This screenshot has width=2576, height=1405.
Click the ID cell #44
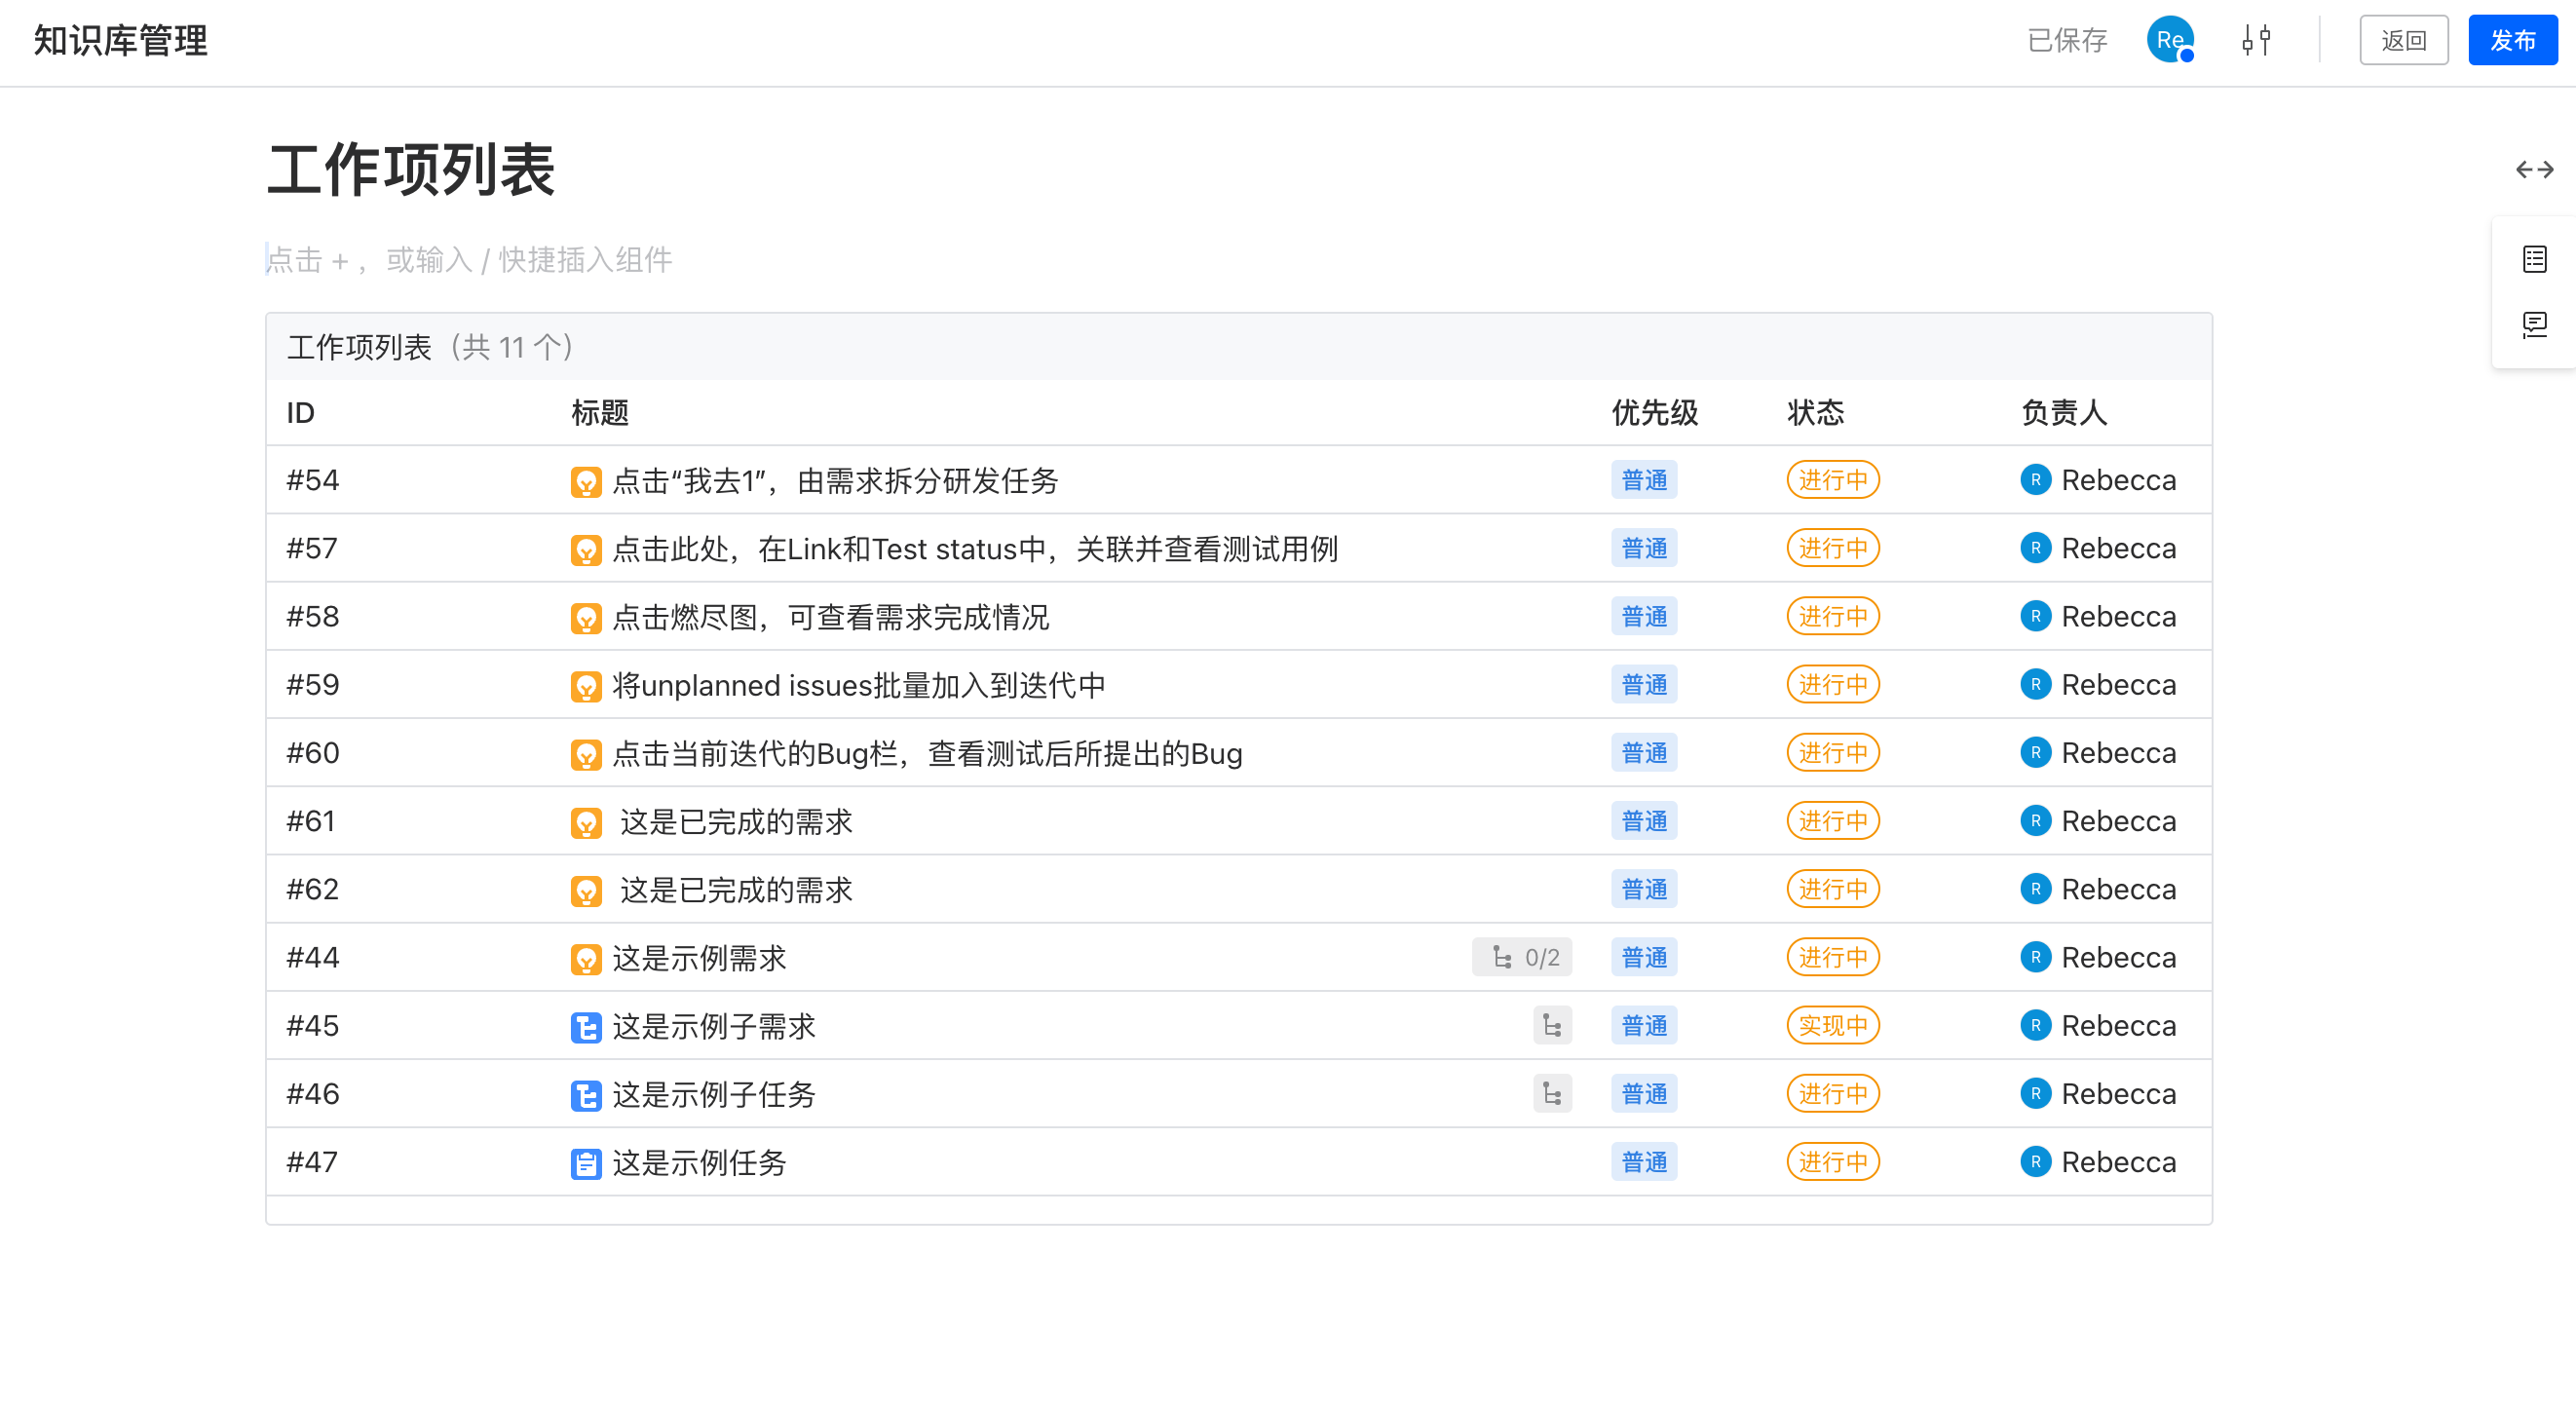[x=312, y=958]
